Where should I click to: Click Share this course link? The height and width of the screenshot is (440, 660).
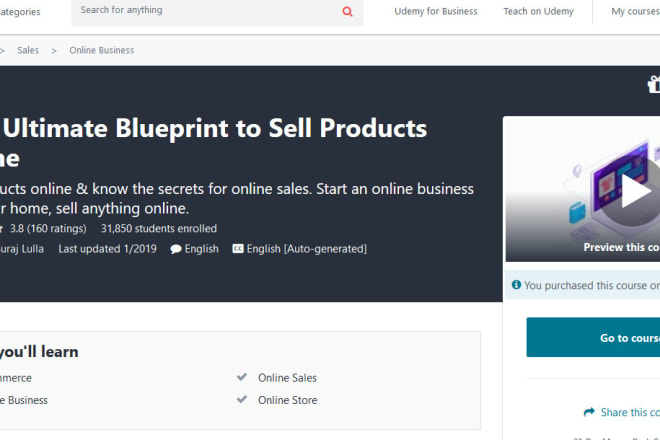coord(630,412)
